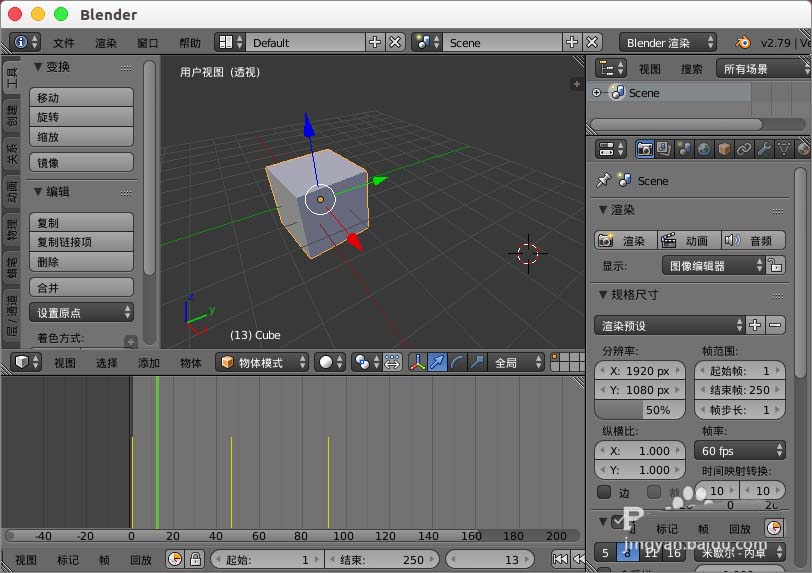The width and height of the screenshot is (812, 573).
Task: Click the 删除 delete button
Action: 81,262
